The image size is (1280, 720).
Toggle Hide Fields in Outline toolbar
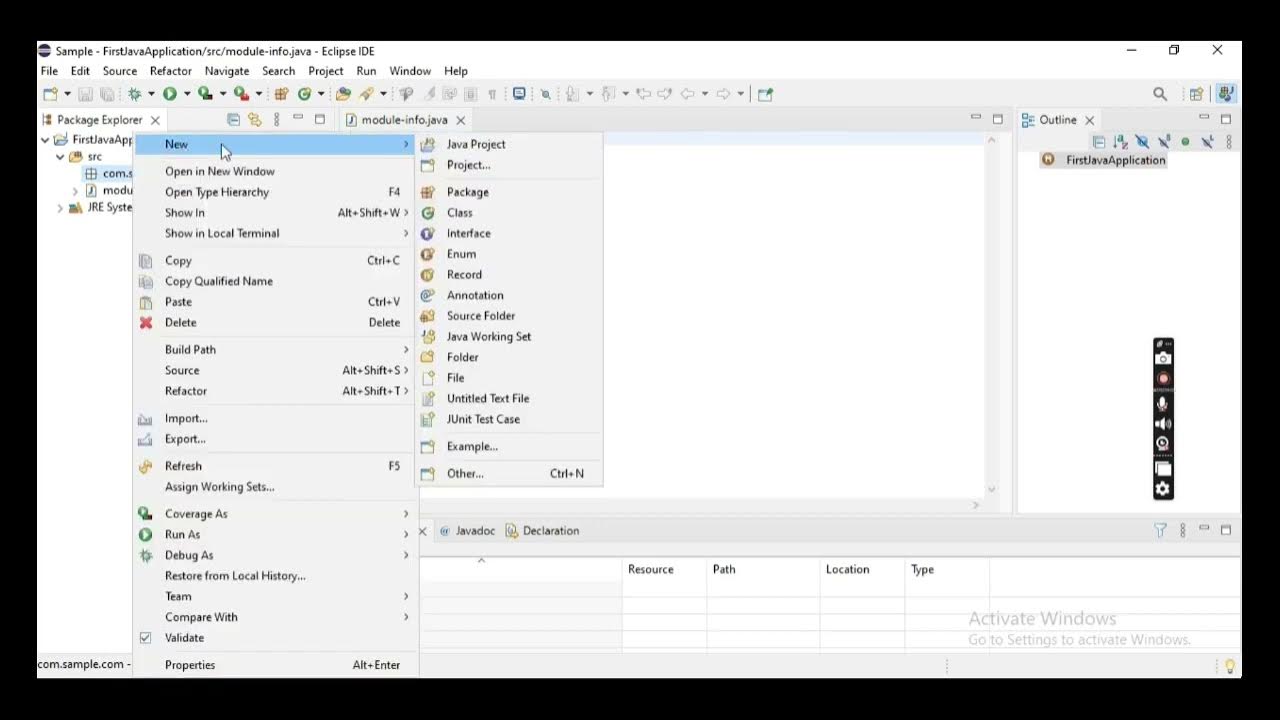[1142, 142]
